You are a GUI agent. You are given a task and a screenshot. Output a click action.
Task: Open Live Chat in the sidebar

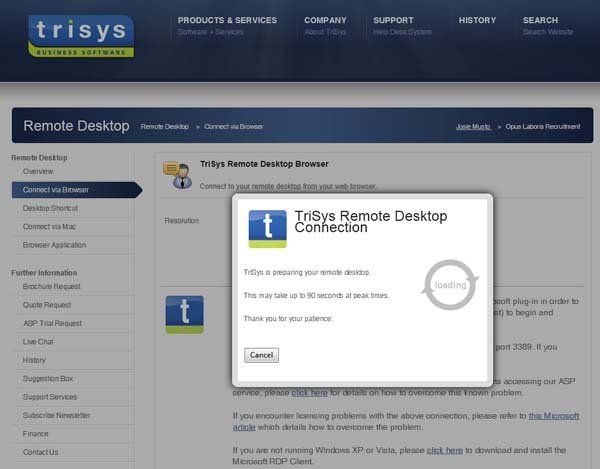coord(38,342)
